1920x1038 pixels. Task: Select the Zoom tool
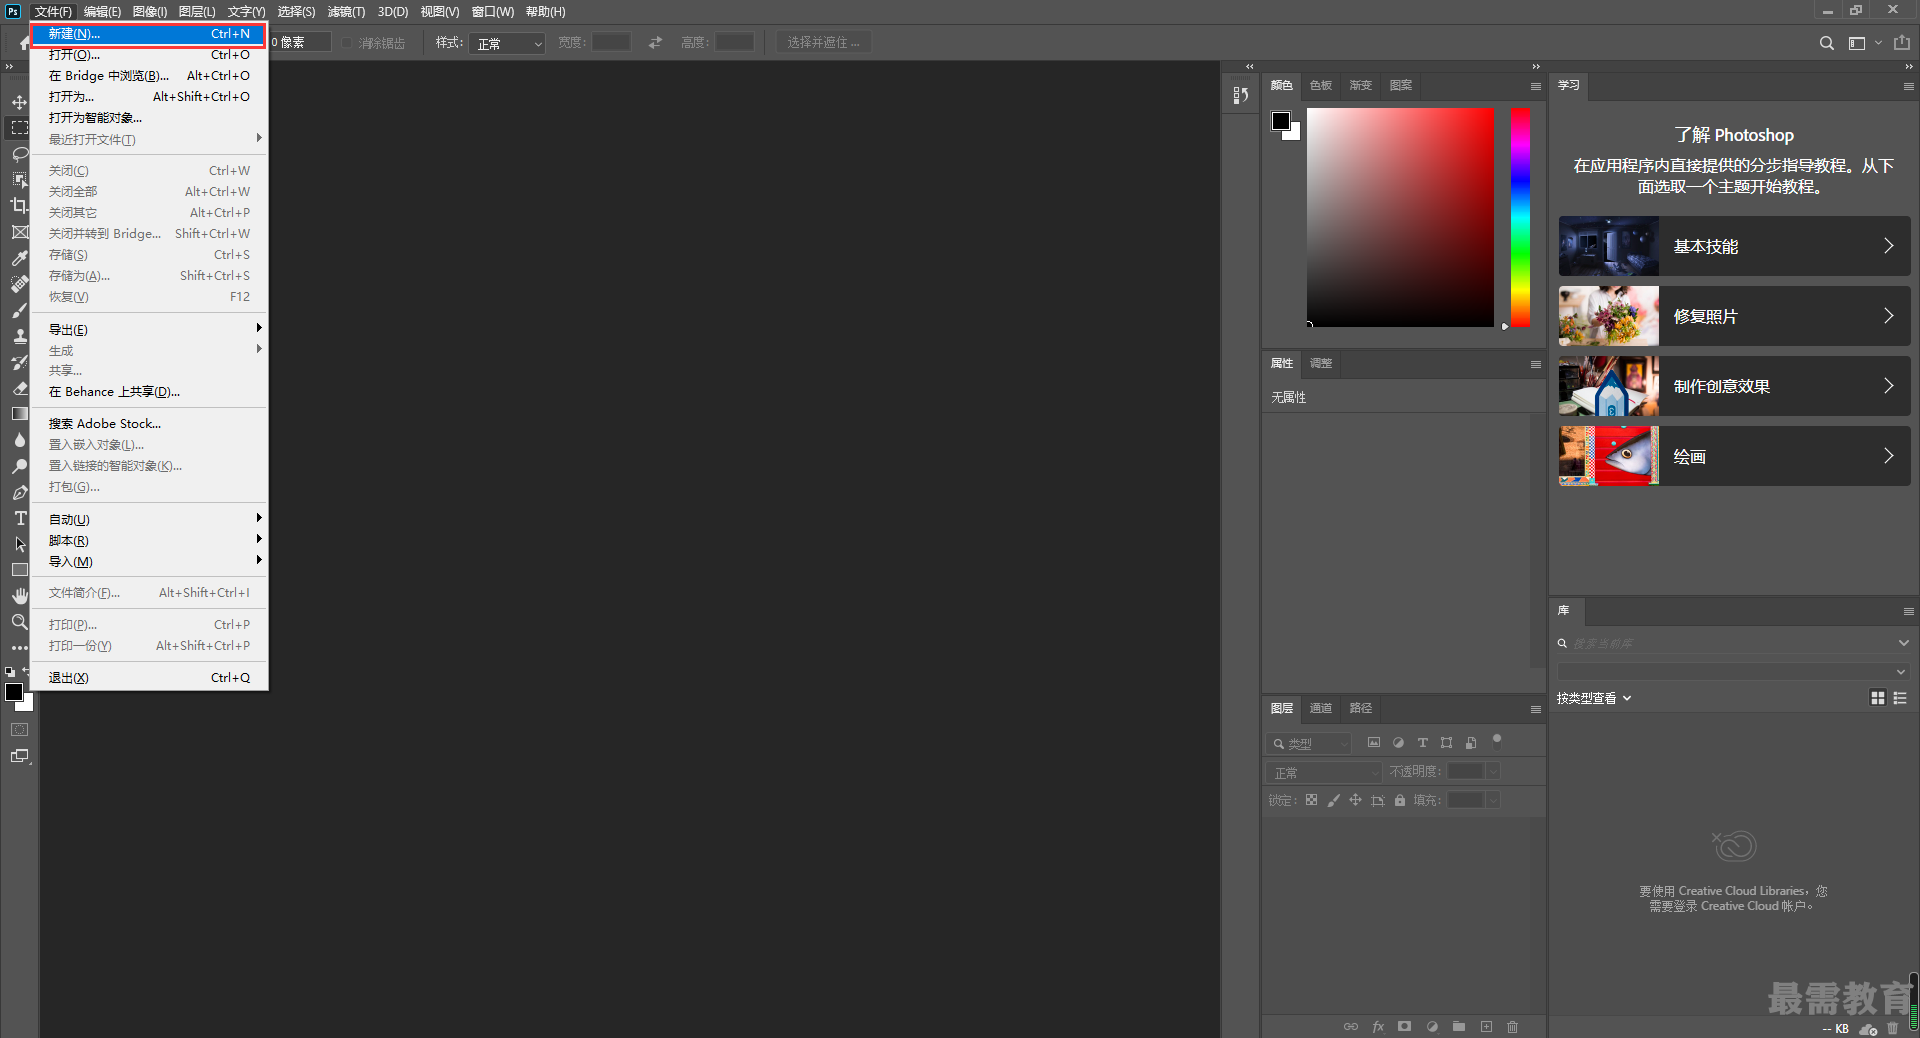tap(19, 622)
